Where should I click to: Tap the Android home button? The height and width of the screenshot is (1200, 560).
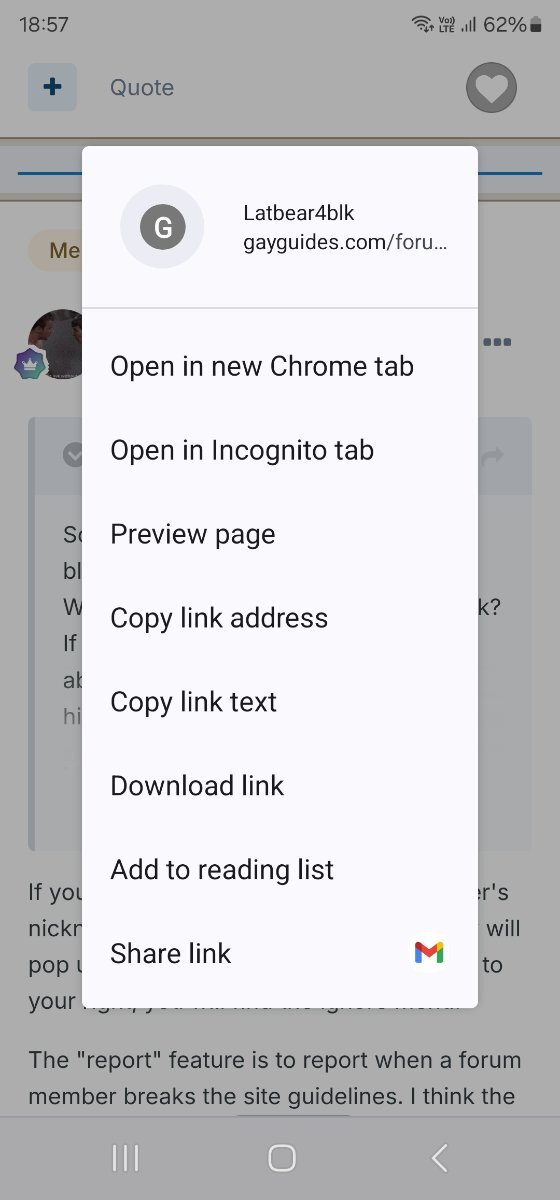[282, 1158]
